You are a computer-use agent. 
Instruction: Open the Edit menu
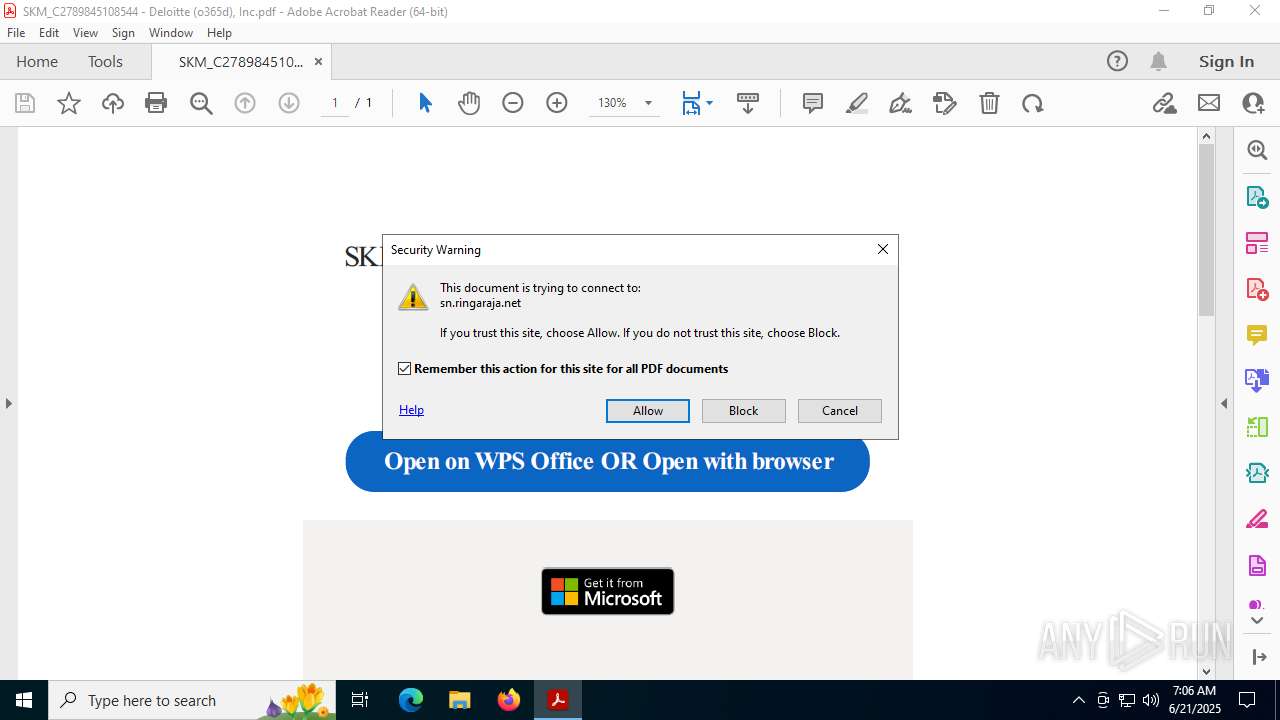coord(49,33)
